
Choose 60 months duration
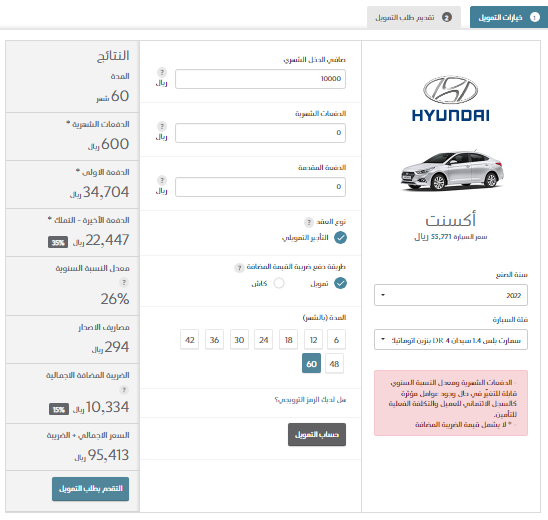[x=311, y=363]
